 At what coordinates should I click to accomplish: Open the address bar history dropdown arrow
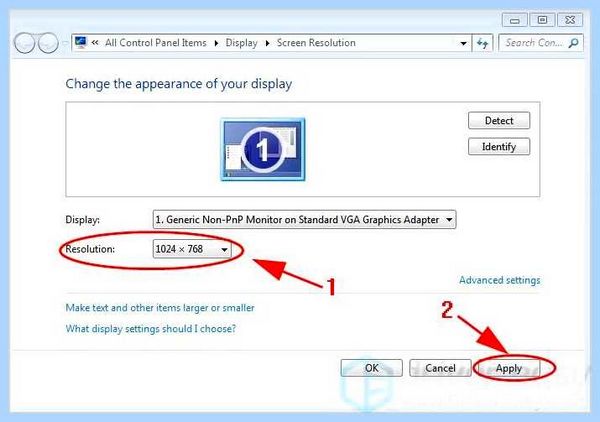tap(463, 43)
